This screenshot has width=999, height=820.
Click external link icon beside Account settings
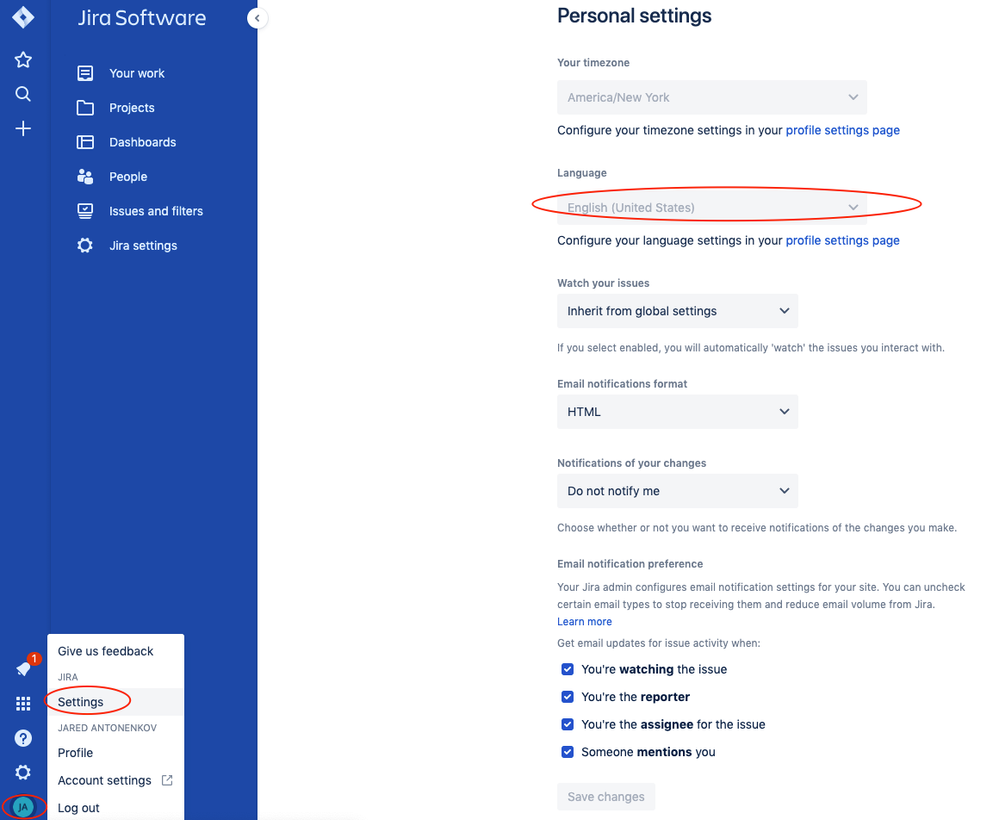(167, 780)
